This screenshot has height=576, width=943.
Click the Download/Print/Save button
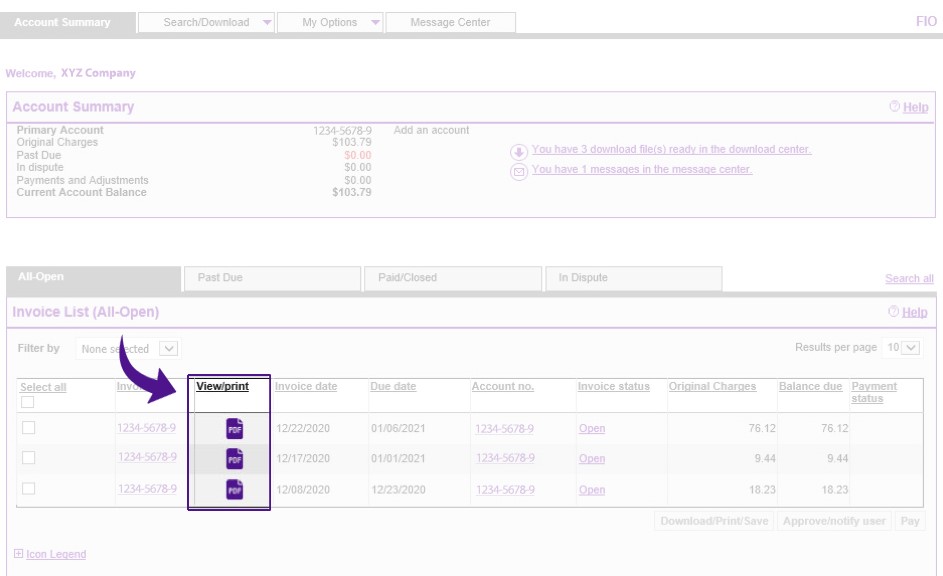(714, 521)
